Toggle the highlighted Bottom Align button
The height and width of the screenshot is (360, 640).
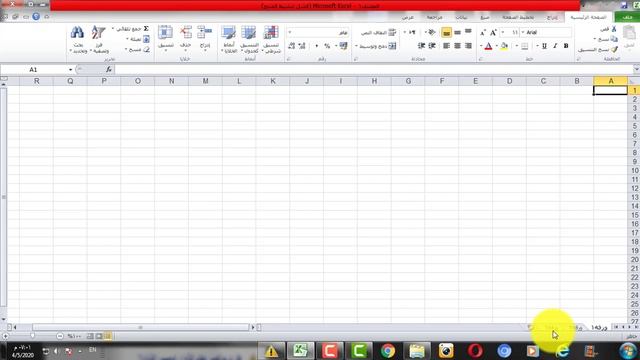point(446,32)
